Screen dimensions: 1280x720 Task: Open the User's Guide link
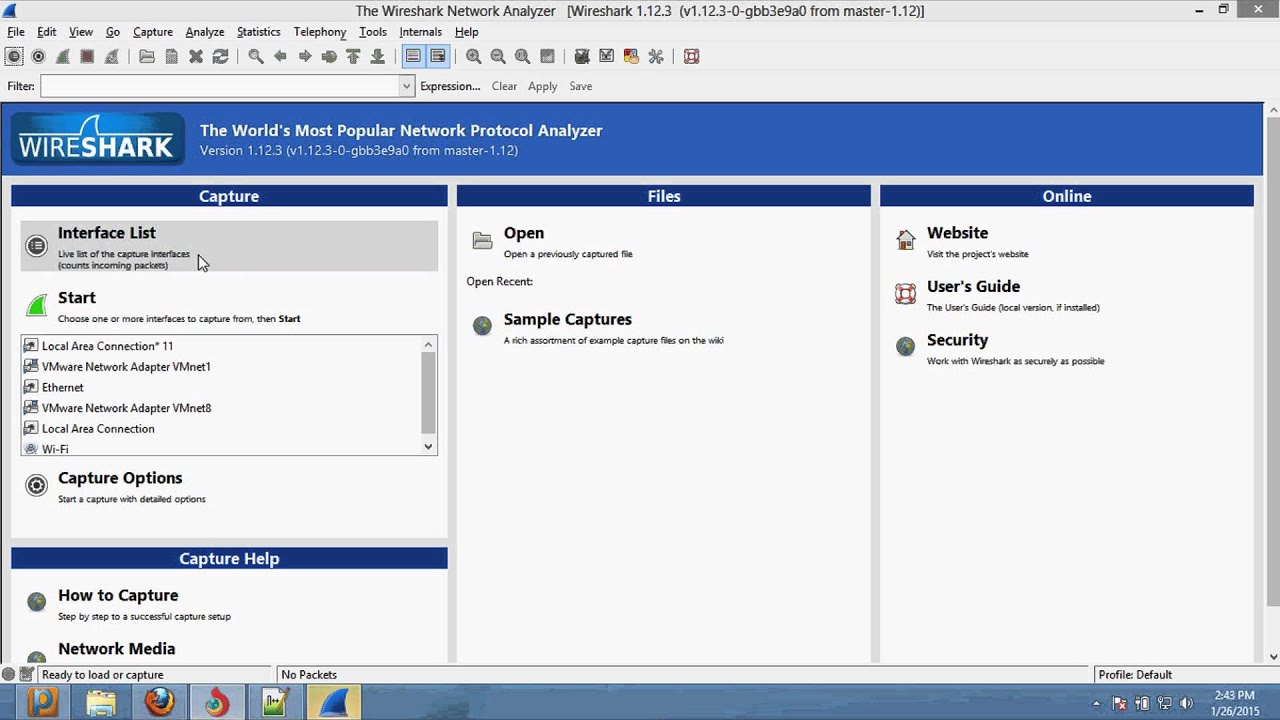pyautogui.click(x=973, y=287)
